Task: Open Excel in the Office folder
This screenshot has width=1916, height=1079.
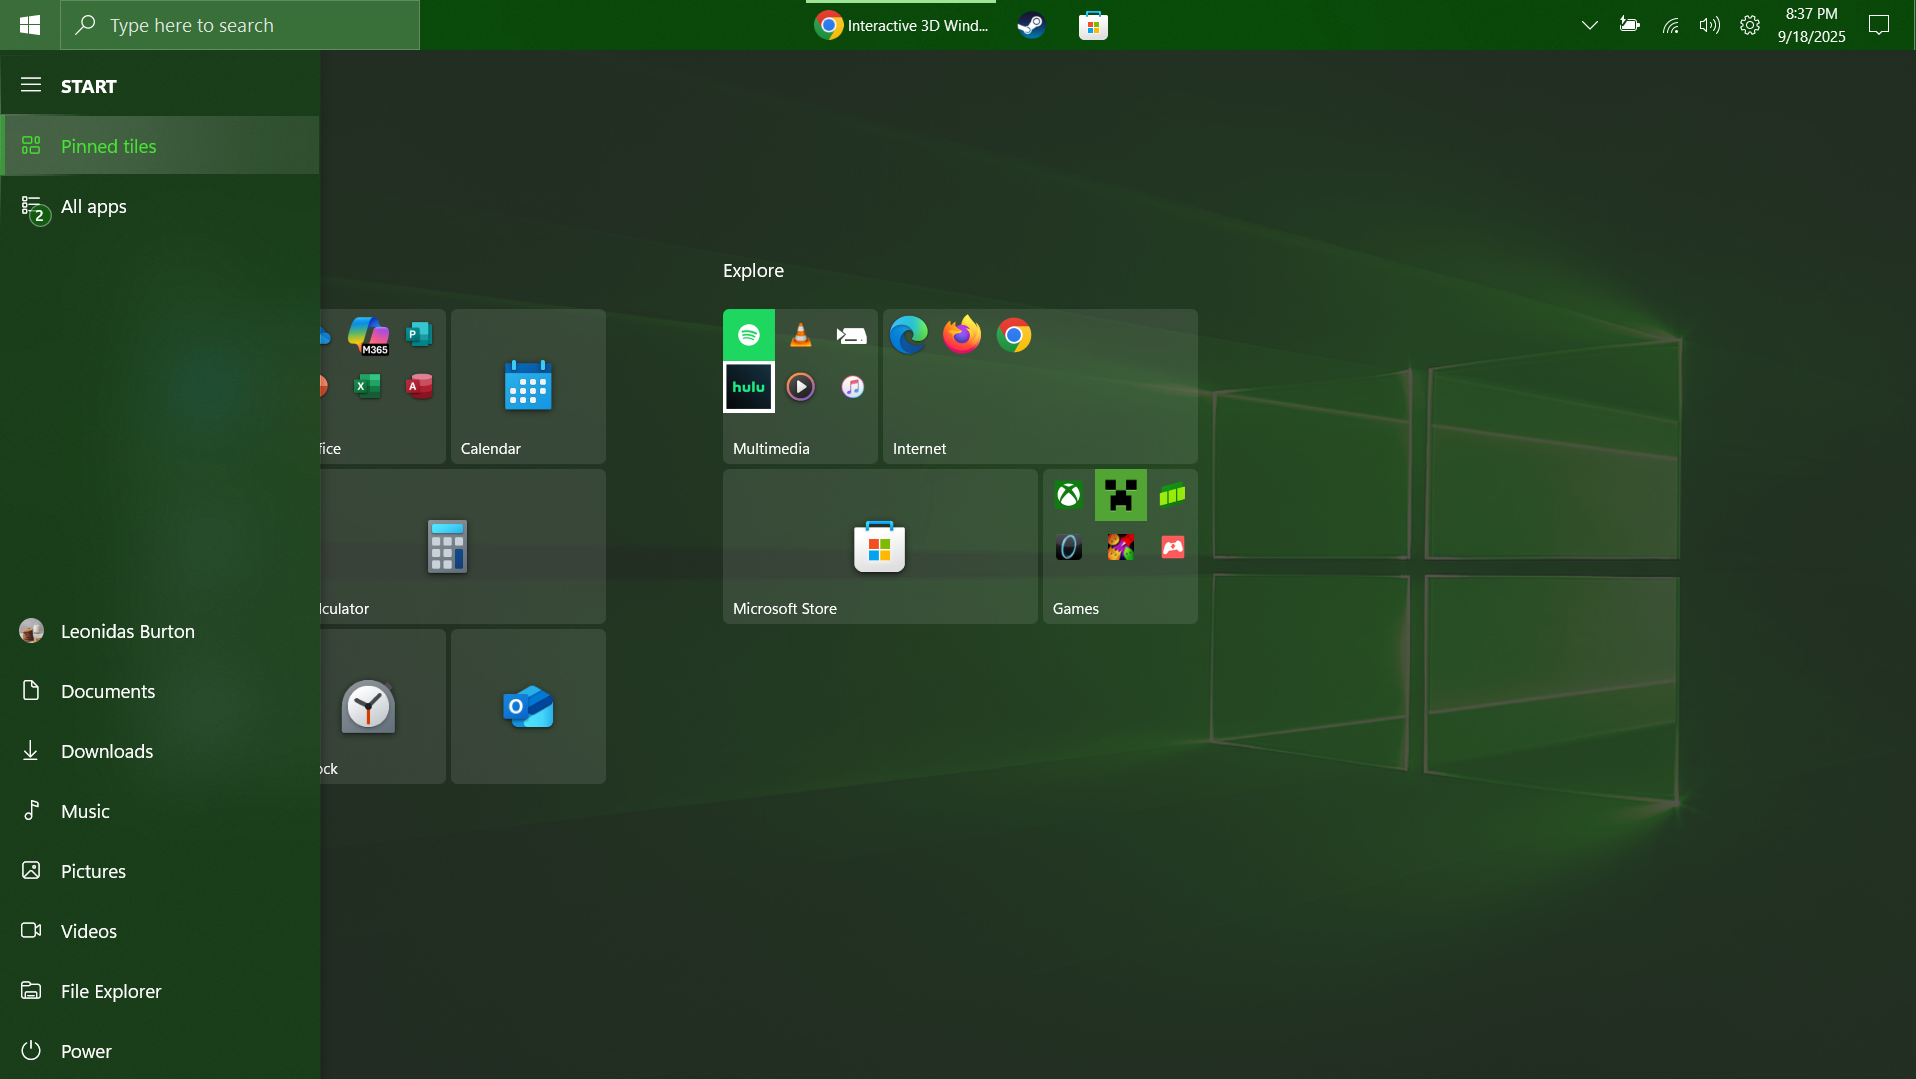Action: click(x=367, y=386)
